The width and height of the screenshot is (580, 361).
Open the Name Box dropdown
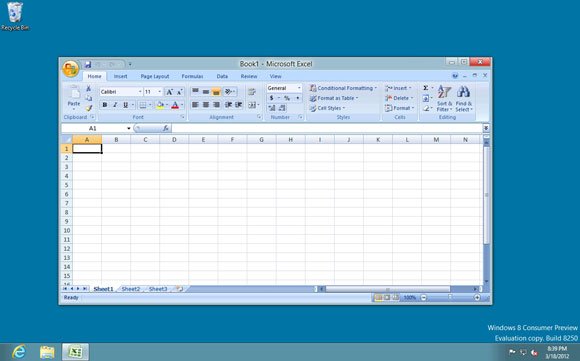click(129, 128)
